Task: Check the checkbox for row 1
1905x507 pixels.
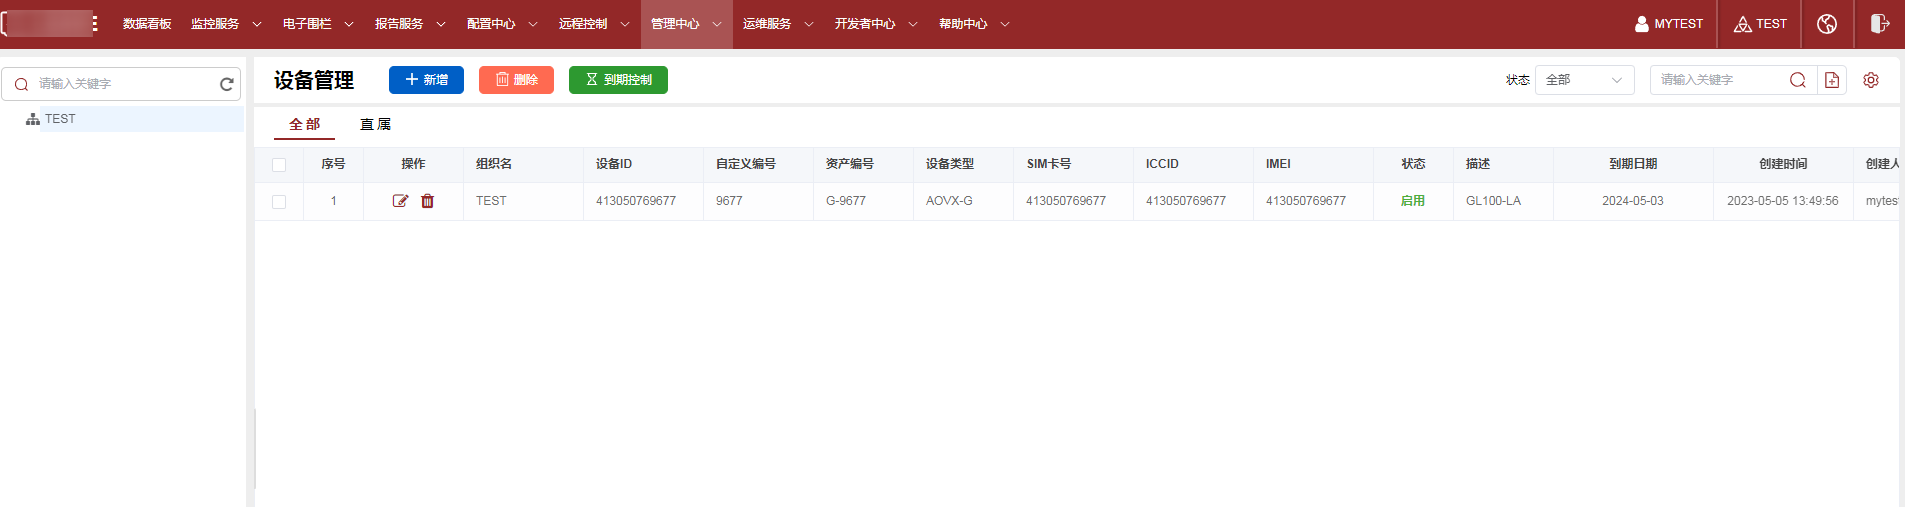Action: point(279,202)
